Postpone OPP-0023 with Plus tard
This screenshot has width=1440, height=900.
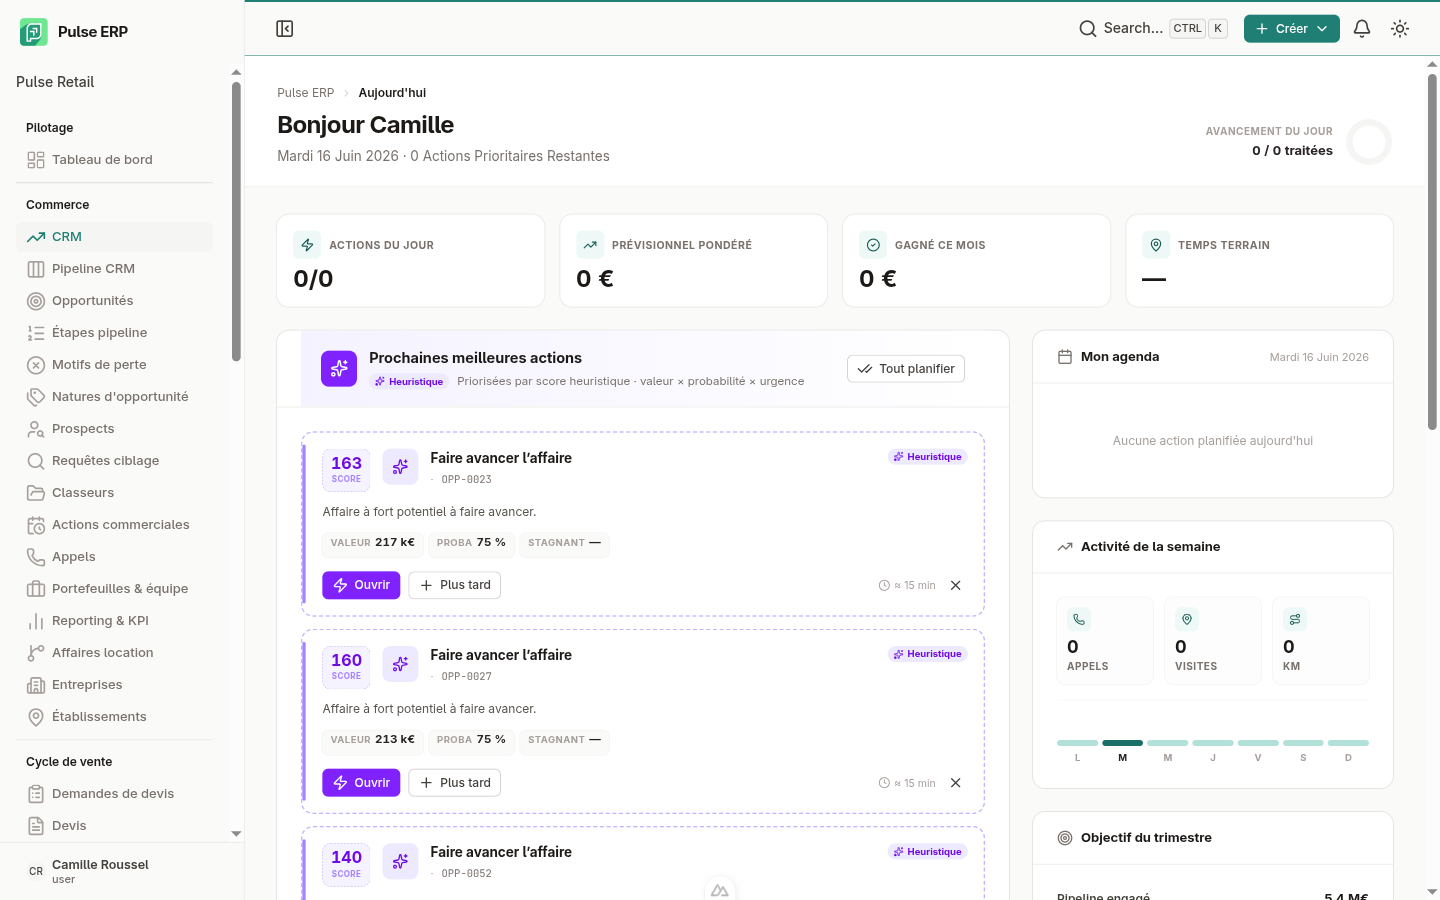pyautogui.click(x=455, y=585)
